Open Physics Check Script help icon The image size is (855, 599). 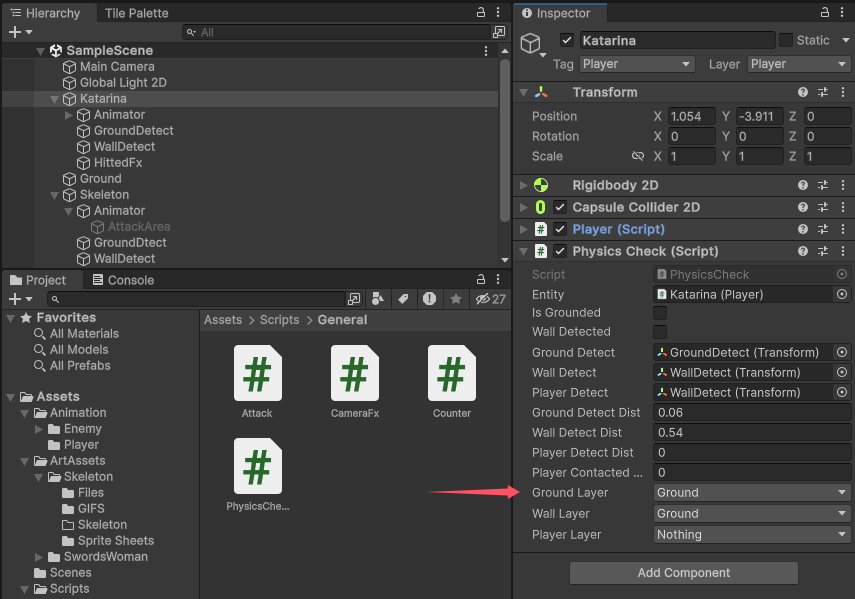803,251
